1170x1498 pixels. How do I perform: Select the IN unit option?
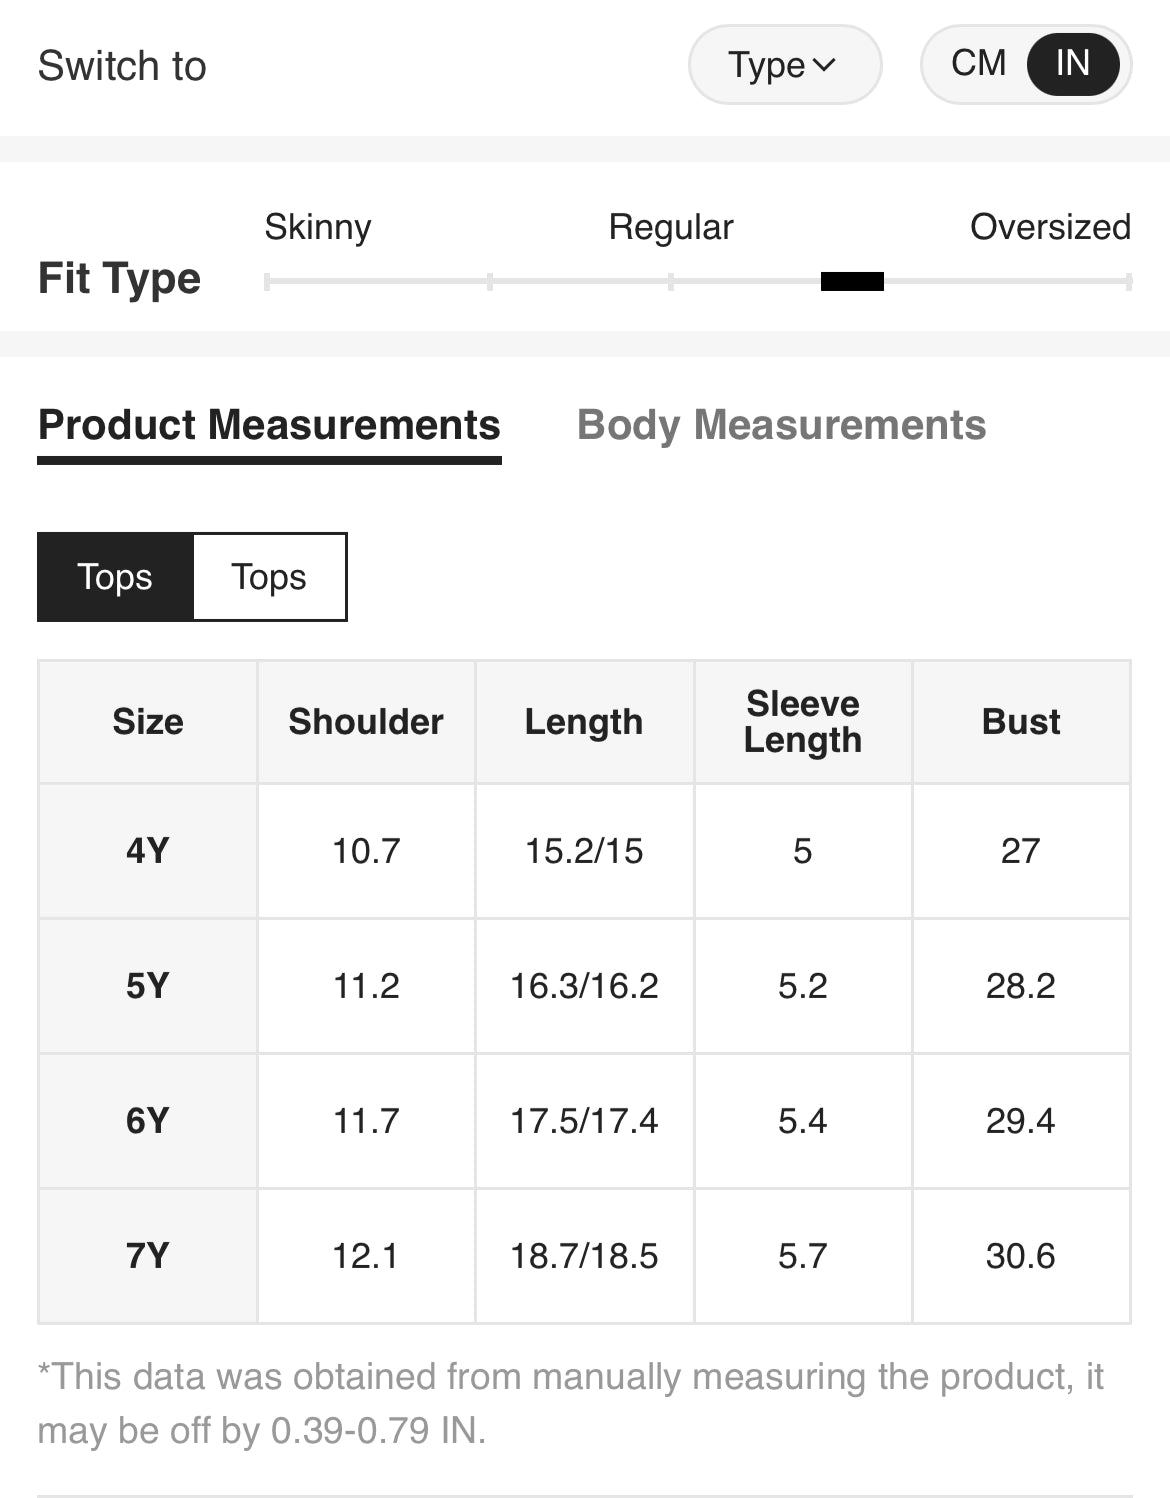1072,64
